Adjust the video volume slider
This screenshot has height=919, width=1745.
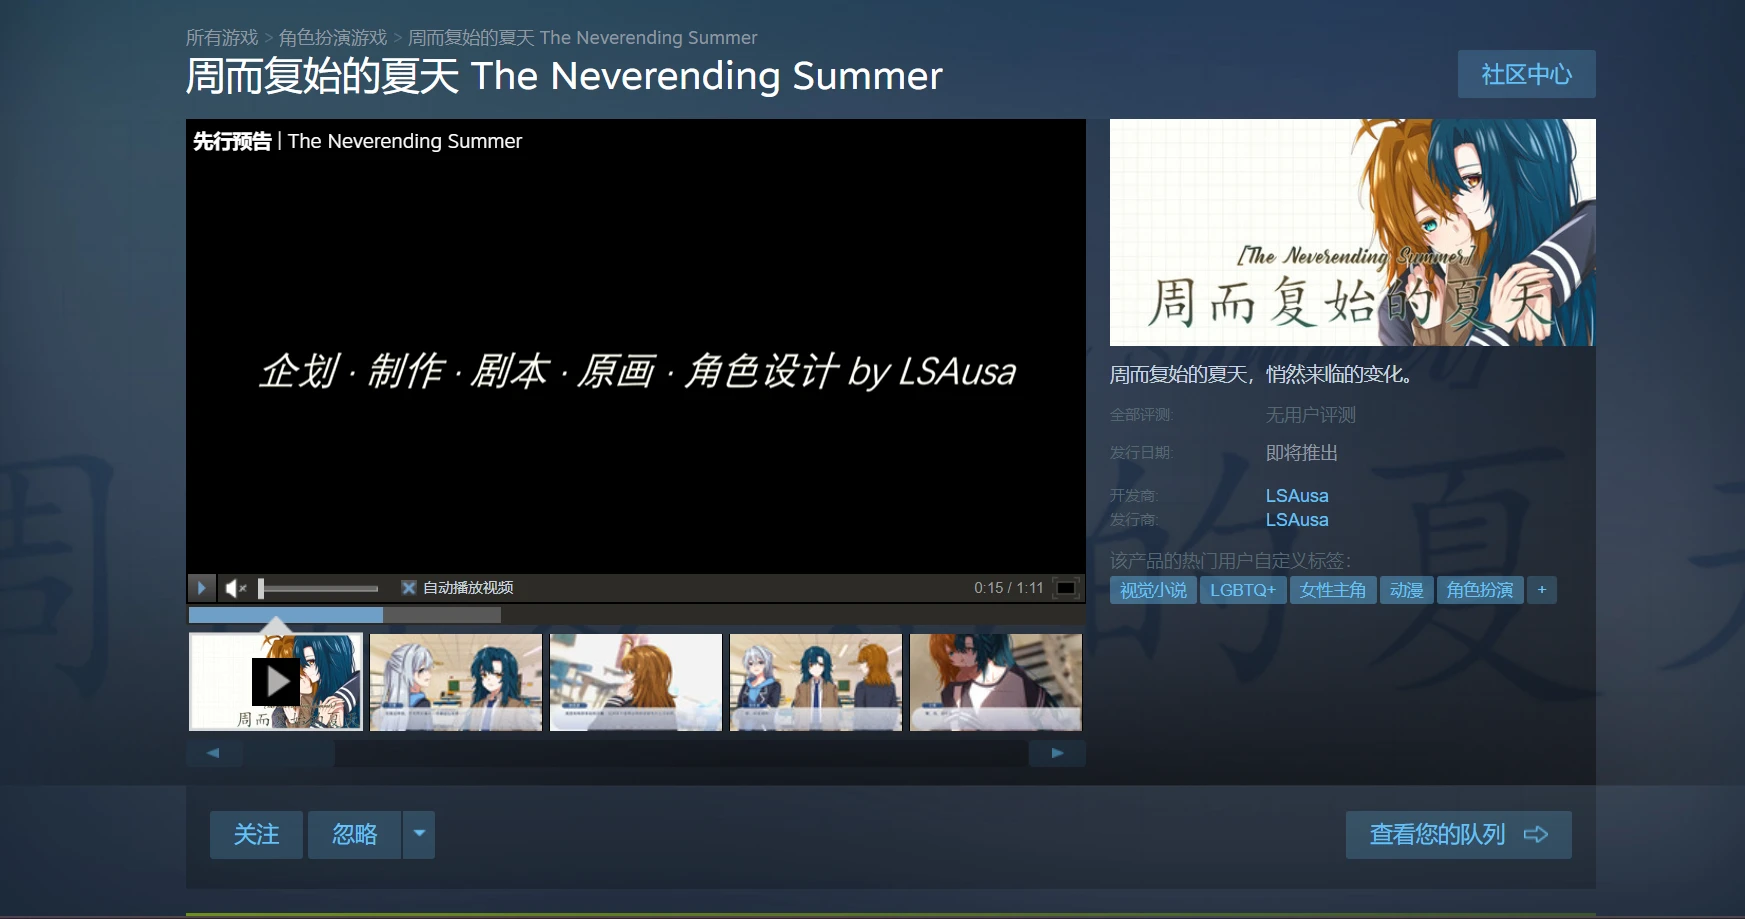pyautogui.click(x=318, y=588)
